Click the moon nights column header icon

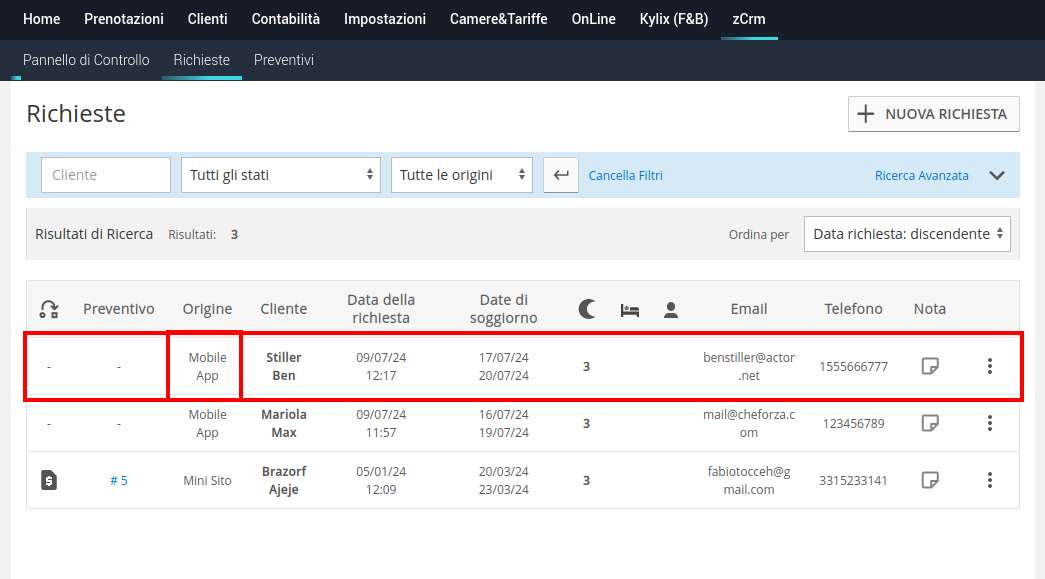tap(587, 309)
